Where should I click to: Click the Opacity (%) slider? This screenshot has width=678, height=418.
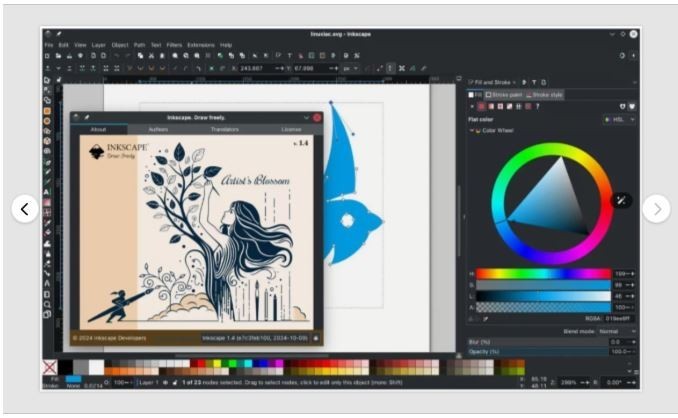(x=538, y=352)
